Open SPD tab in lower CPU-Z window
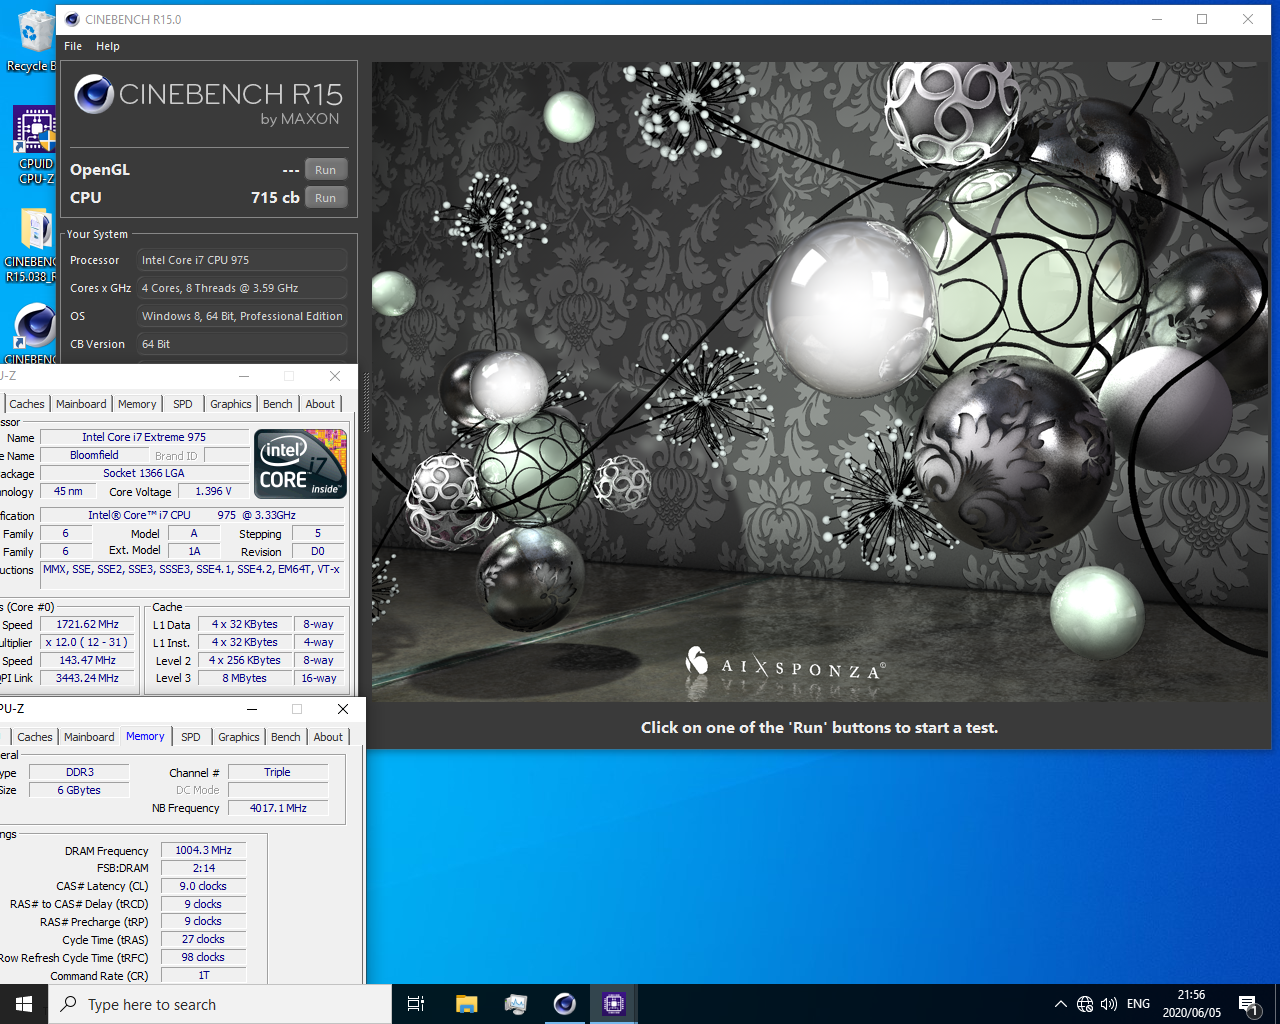This screenshot has width=1280, height=1024. pos(191,737)
